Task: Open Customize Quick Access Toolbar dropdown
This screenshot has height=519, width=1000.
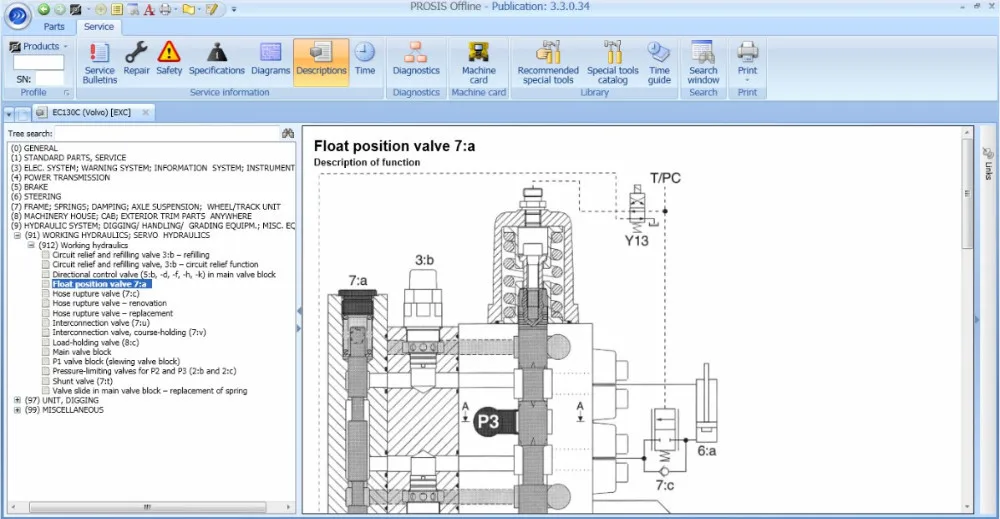Action: click(234, 10)
